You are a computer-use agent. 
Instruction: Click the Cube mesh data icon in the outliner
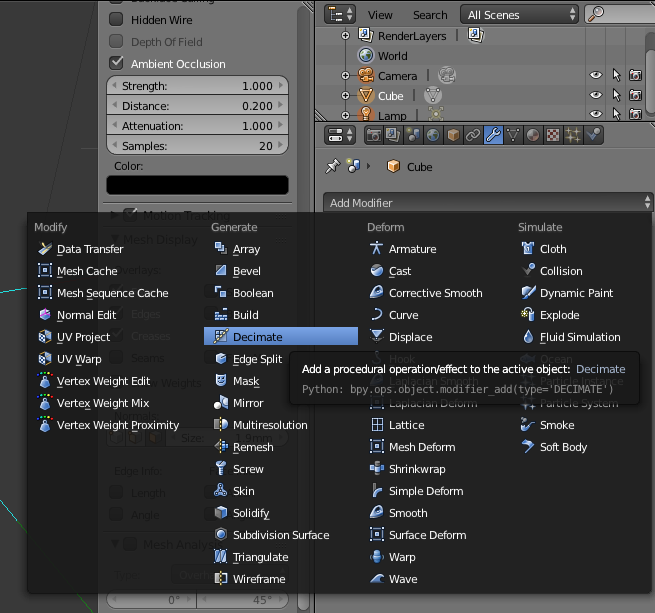[x=433, y=95]
